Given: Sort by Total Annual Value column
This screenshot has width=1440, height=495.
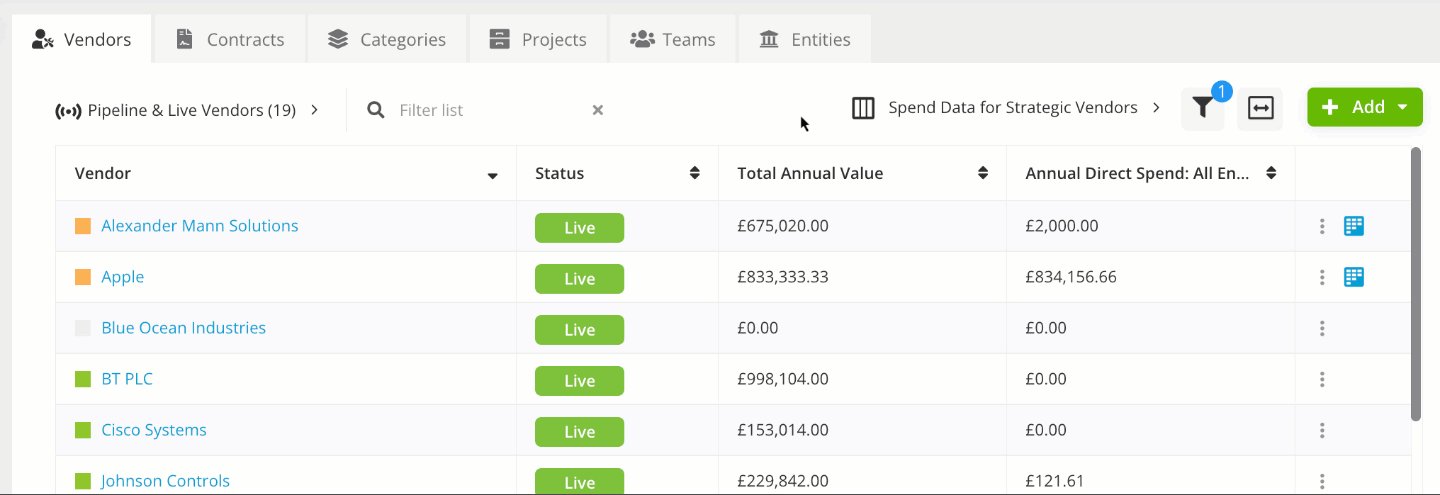Looking at the screenshot, I should pos(983,173).
